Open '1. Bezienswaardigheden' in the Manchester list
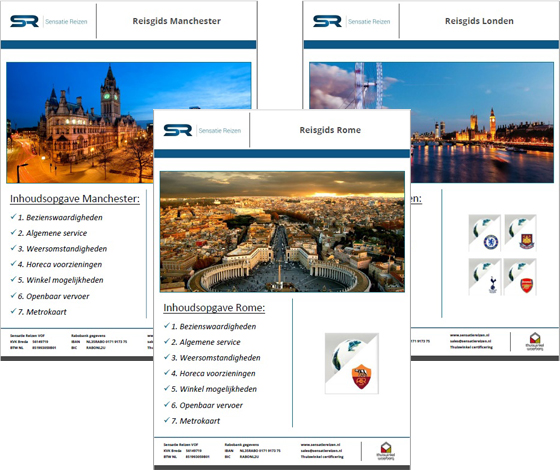Image resolution: width=560 pixels, height=470 pixels. pos(60,217)
